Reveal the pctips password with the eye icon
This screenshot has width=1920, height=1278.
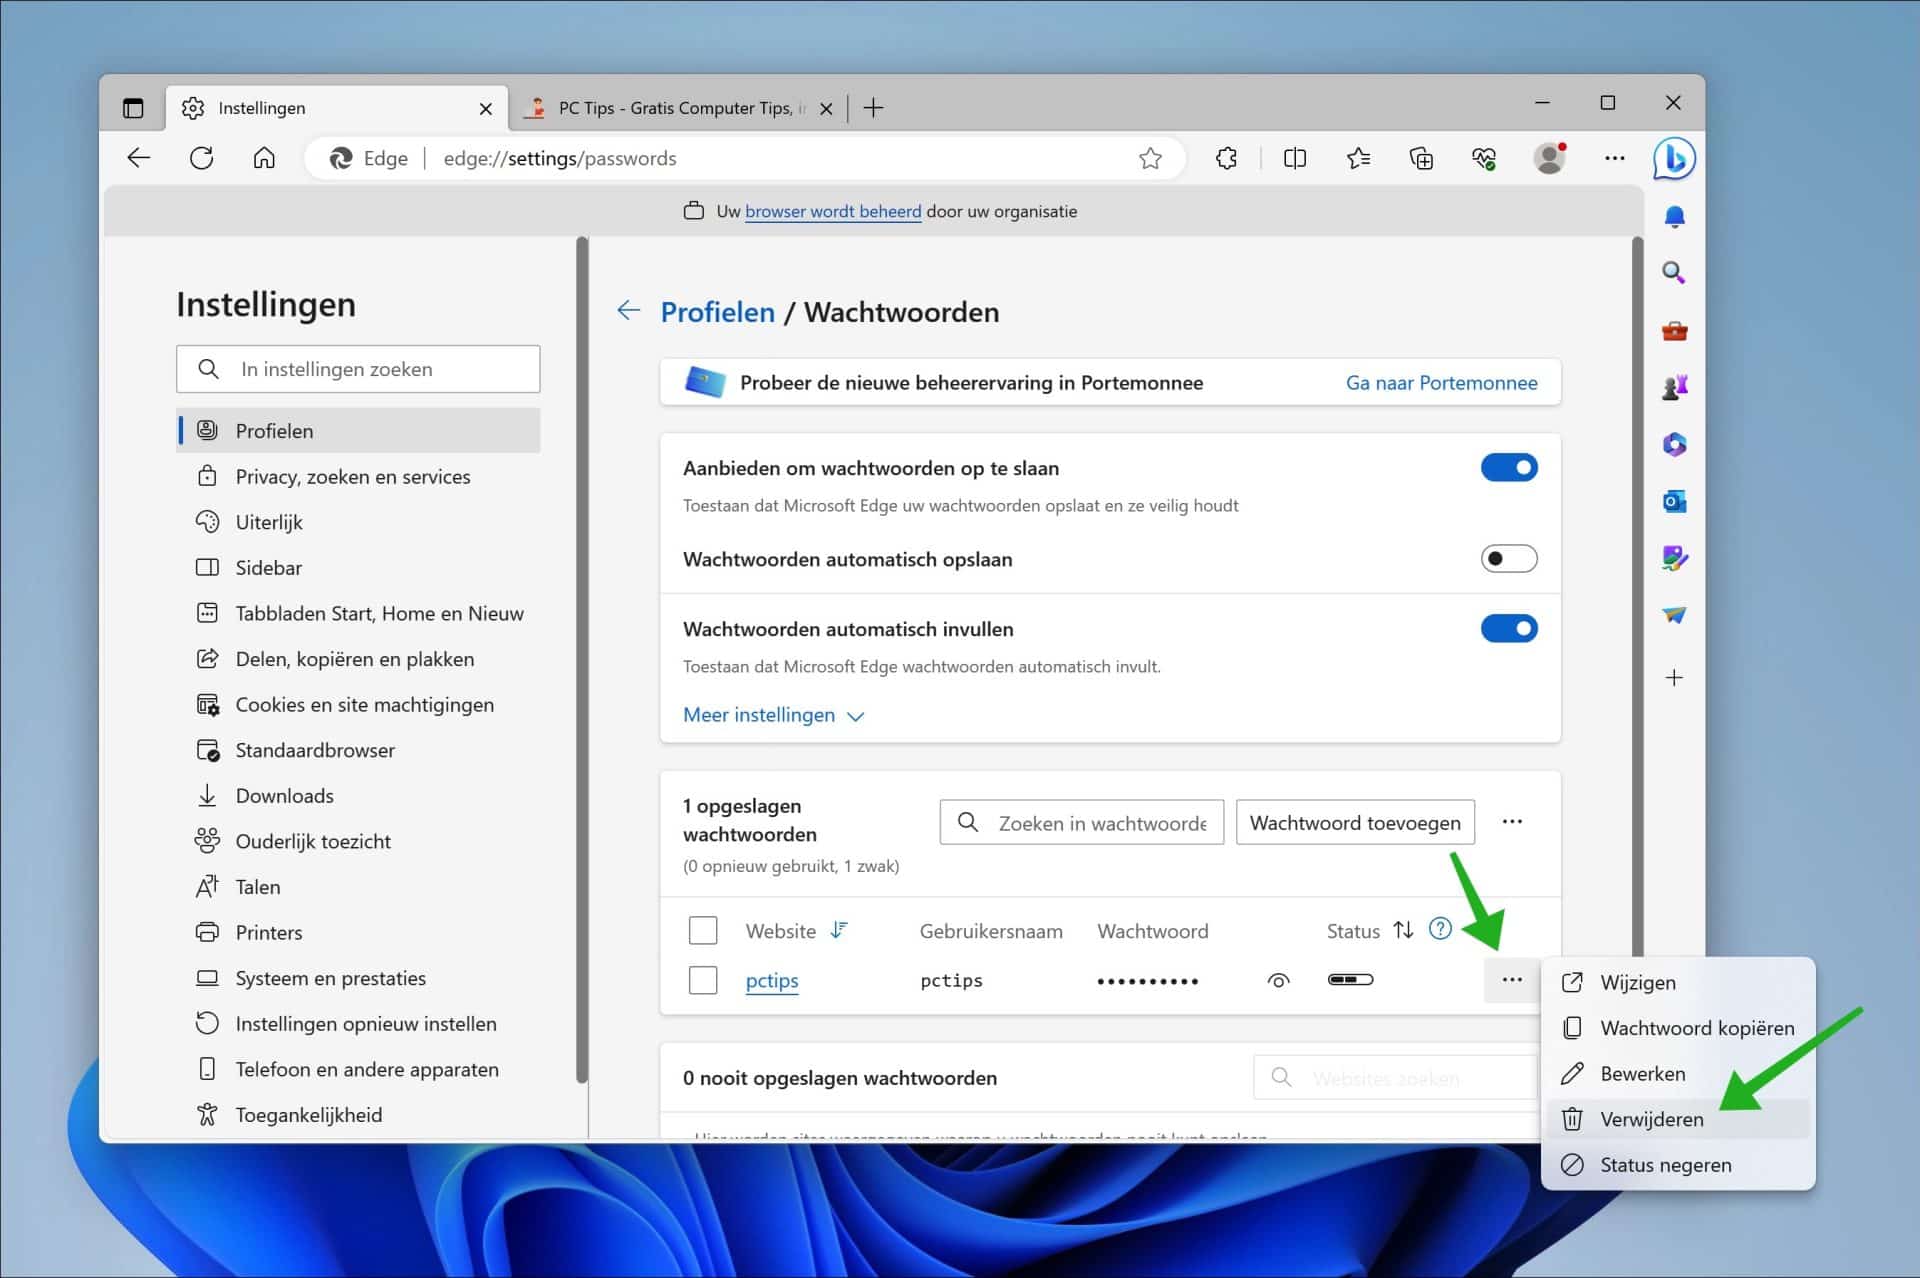pyautogui.click(x=1278, y=980)
